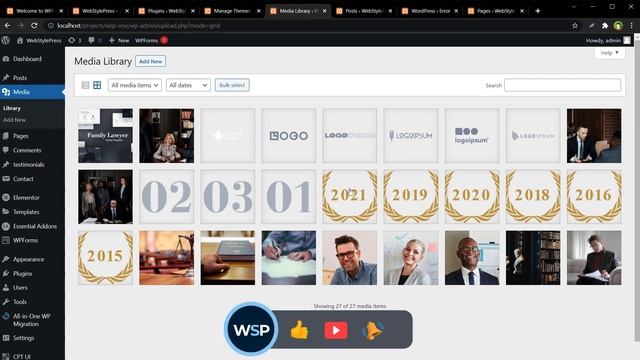
Task: Open the updates counter icon
Action: pyautogui.click(x=75, y=40)
